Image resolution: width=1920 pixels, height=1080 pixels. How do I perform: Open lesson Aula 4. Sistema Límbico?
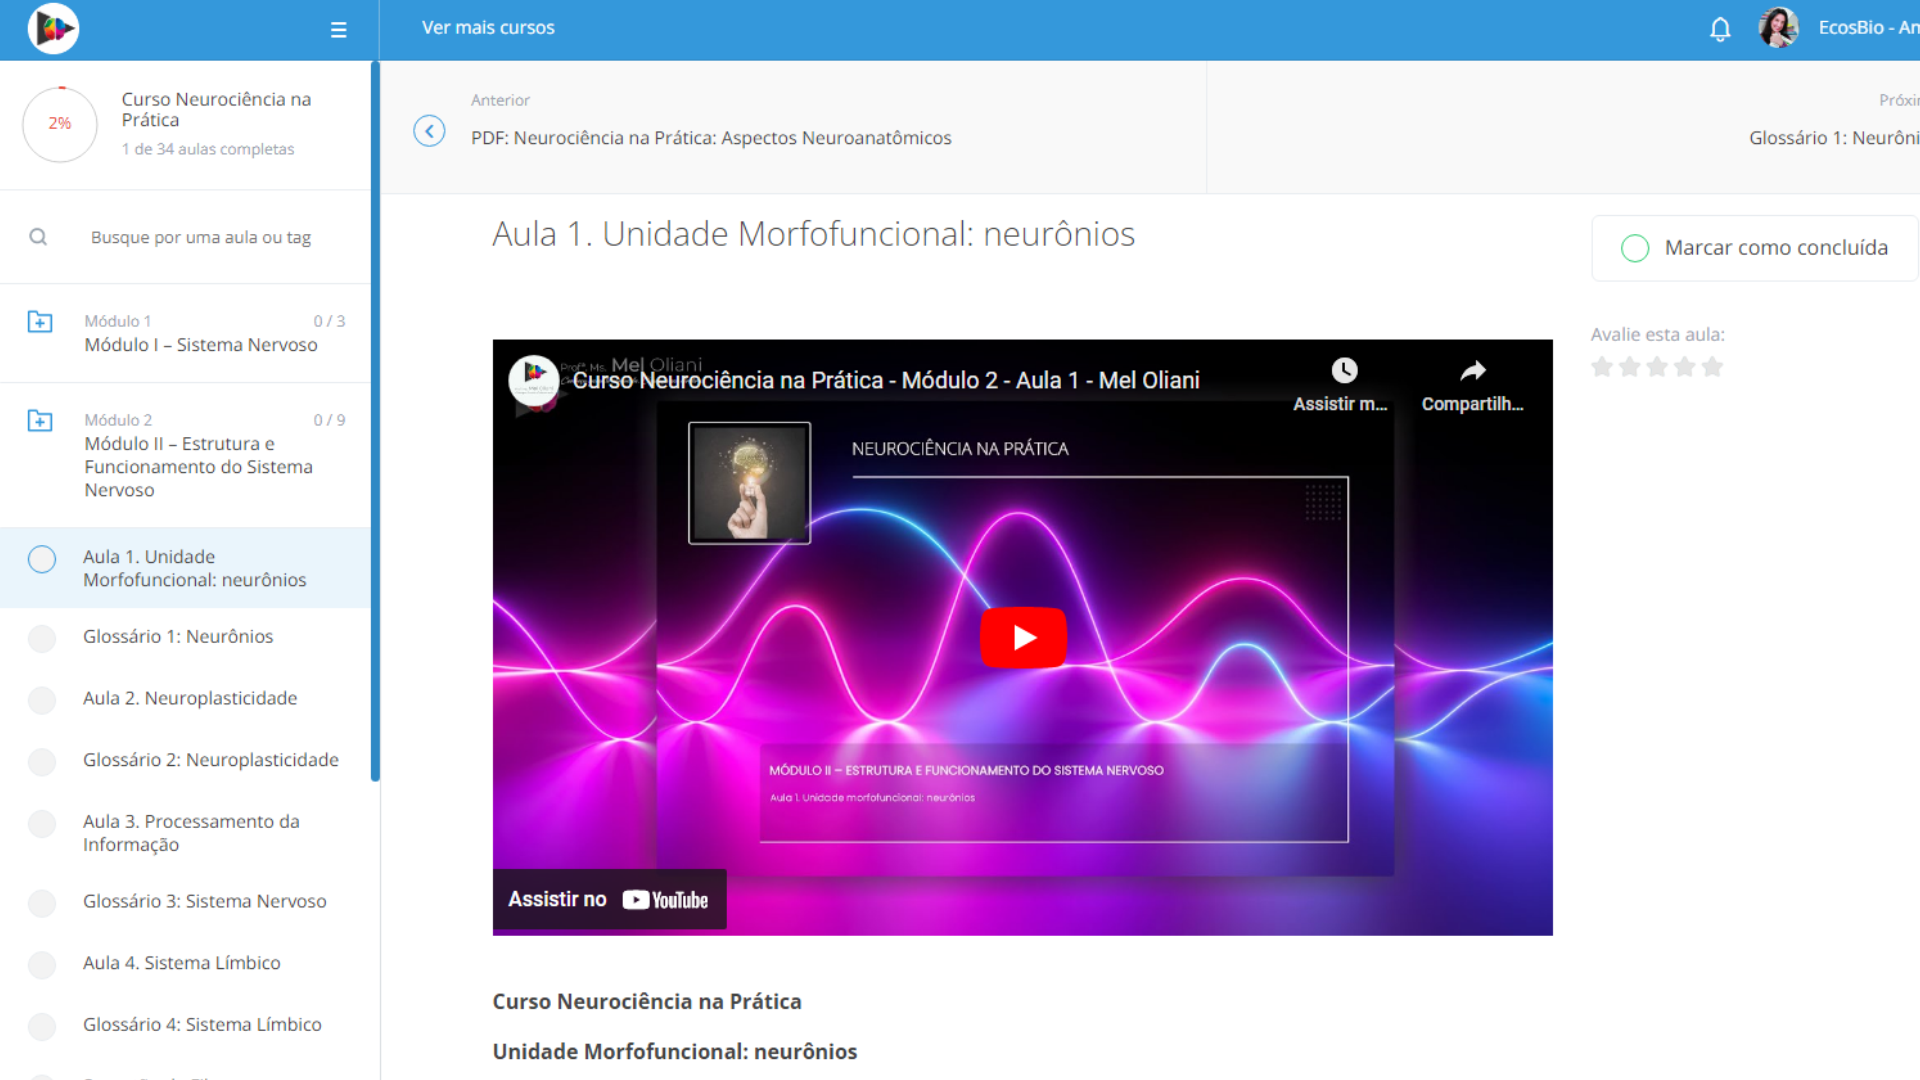[182, 963]
